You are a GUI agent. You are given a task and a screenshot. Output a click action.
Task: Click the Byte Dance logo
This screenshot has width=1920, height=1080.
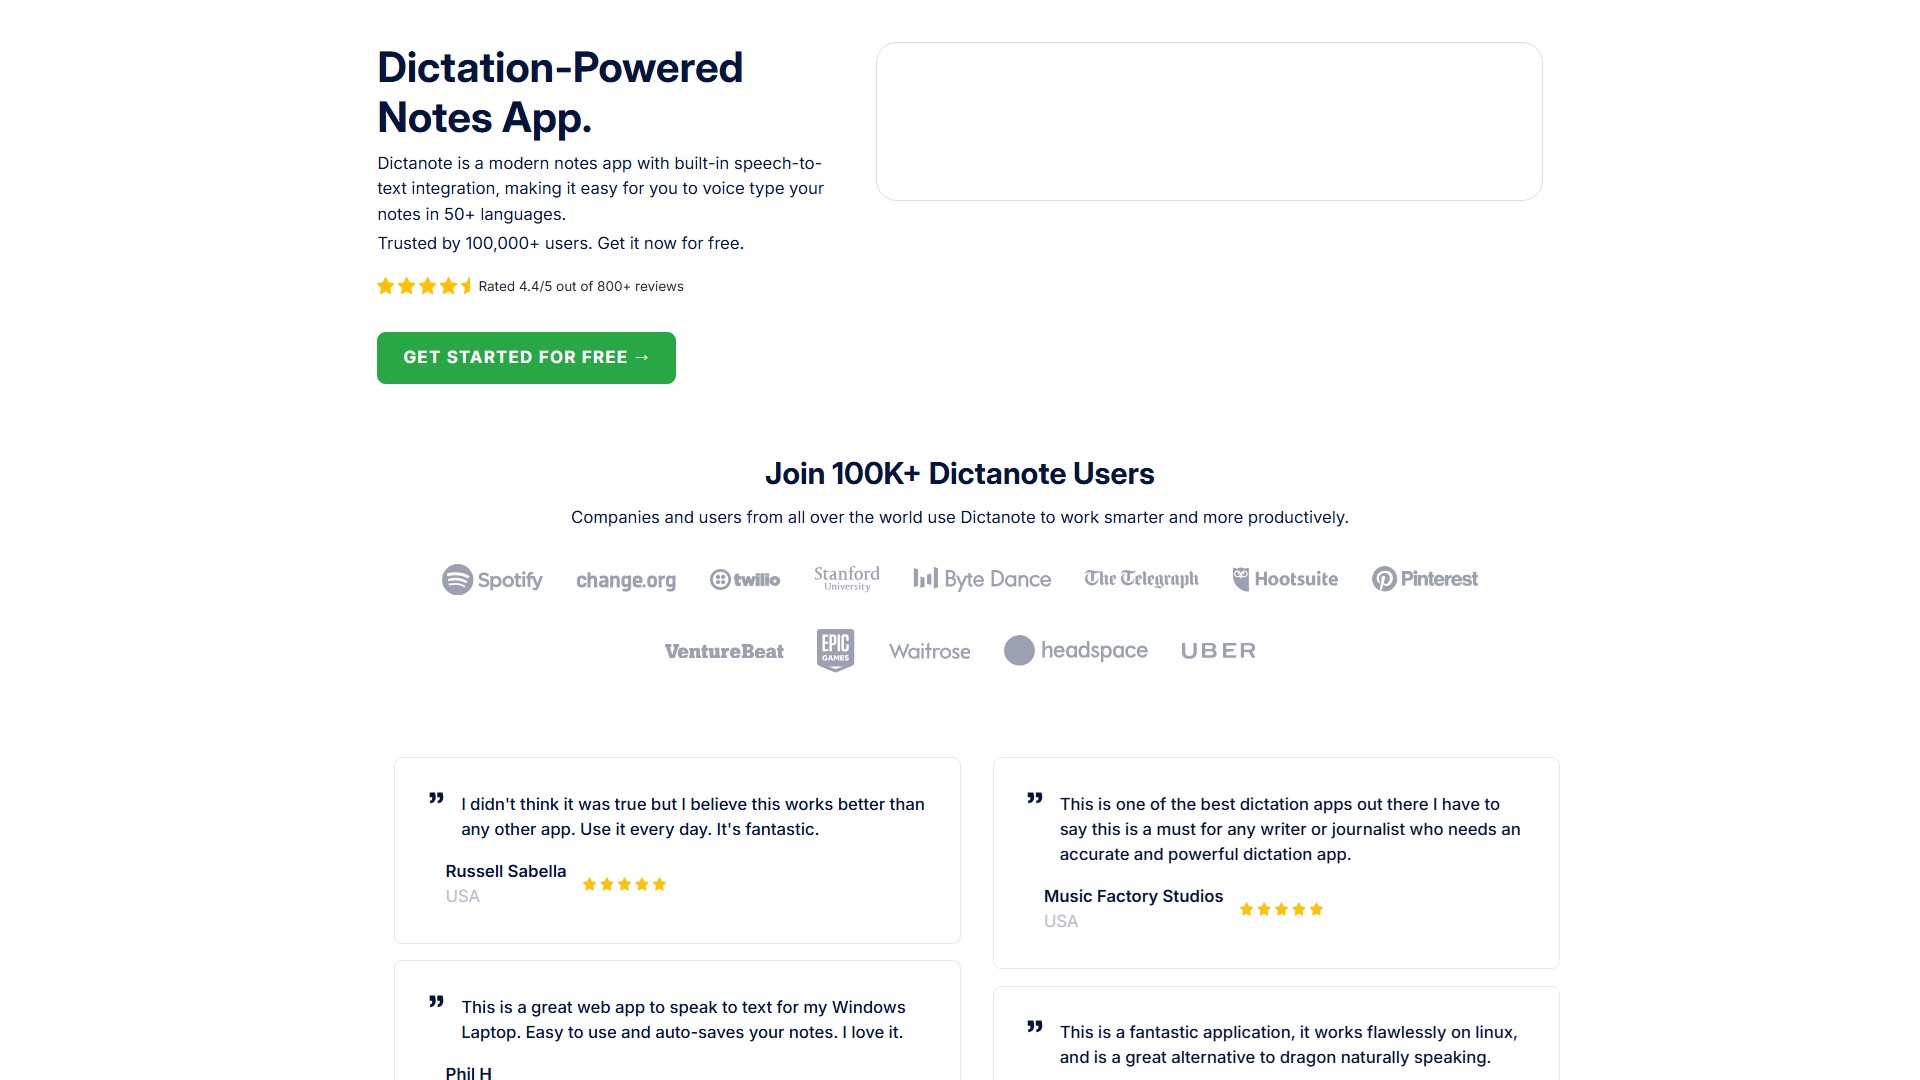982,579
